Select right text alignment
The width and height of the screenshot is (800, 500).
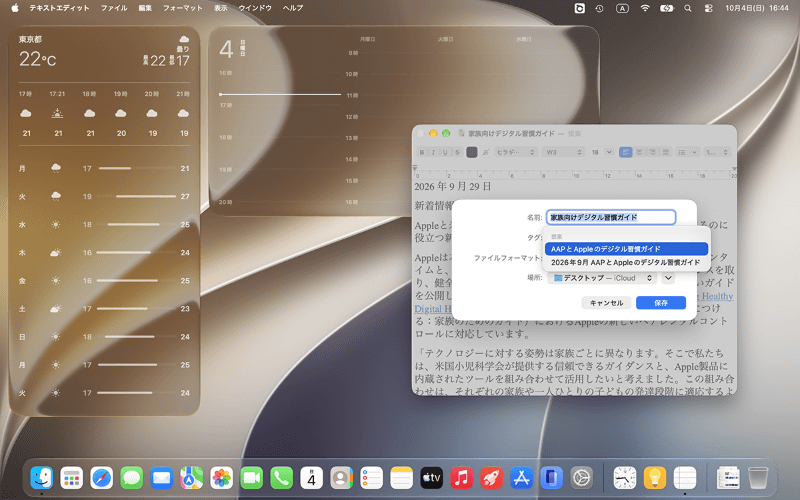pos(652,152)
